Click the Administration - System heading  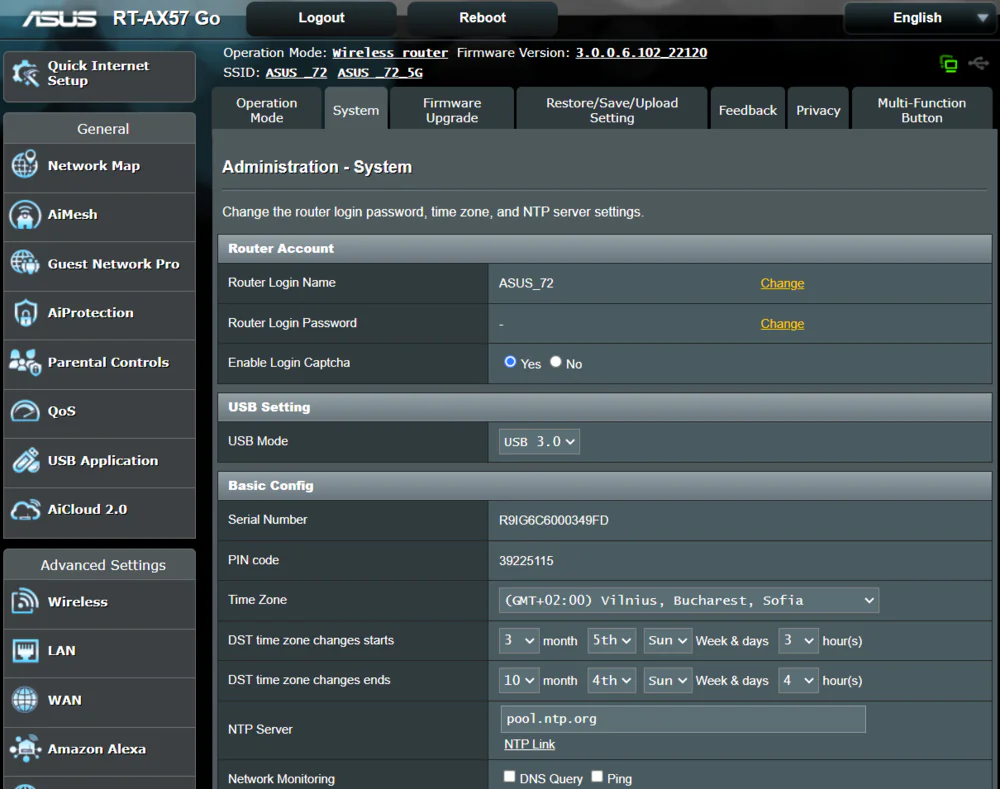click(x=317, y=167)
